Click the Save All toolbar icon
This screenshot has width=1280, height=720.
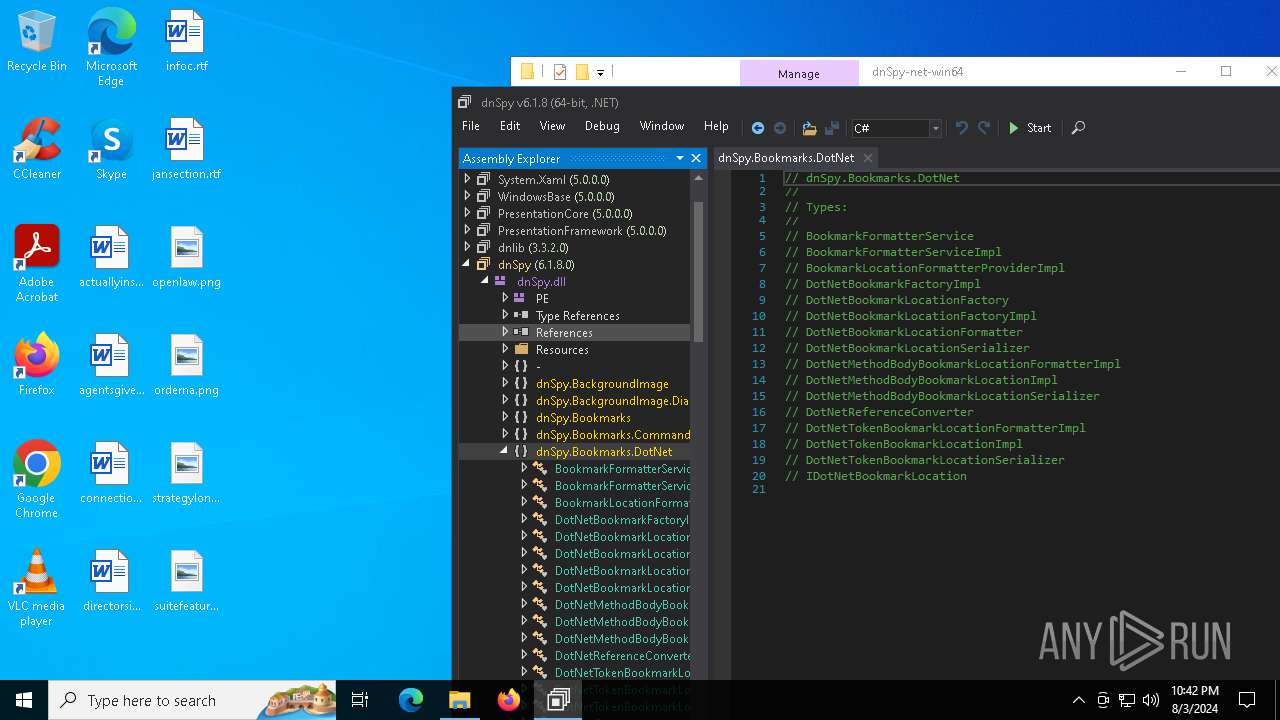pos(831,128)
